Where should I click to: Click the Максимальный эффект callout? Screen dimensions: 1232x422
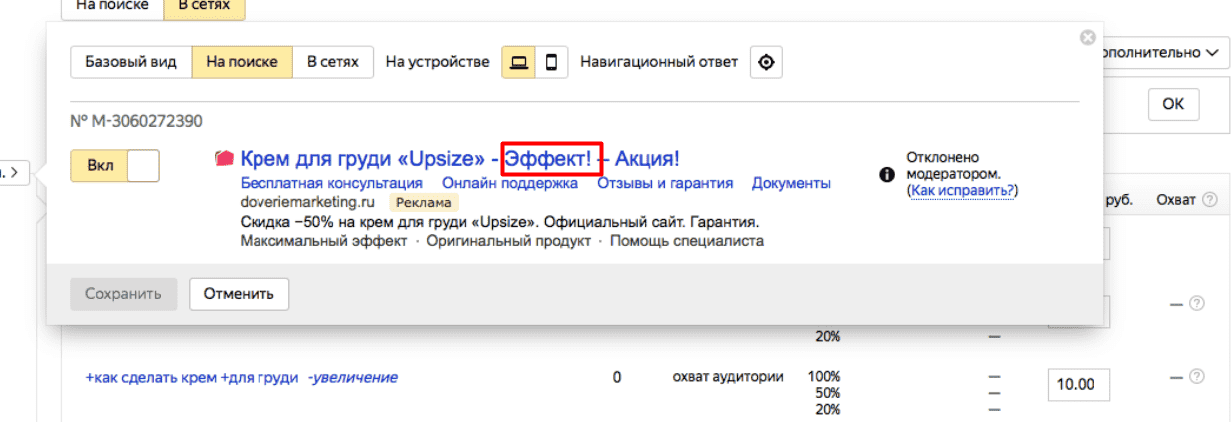(x=324, y=241)
